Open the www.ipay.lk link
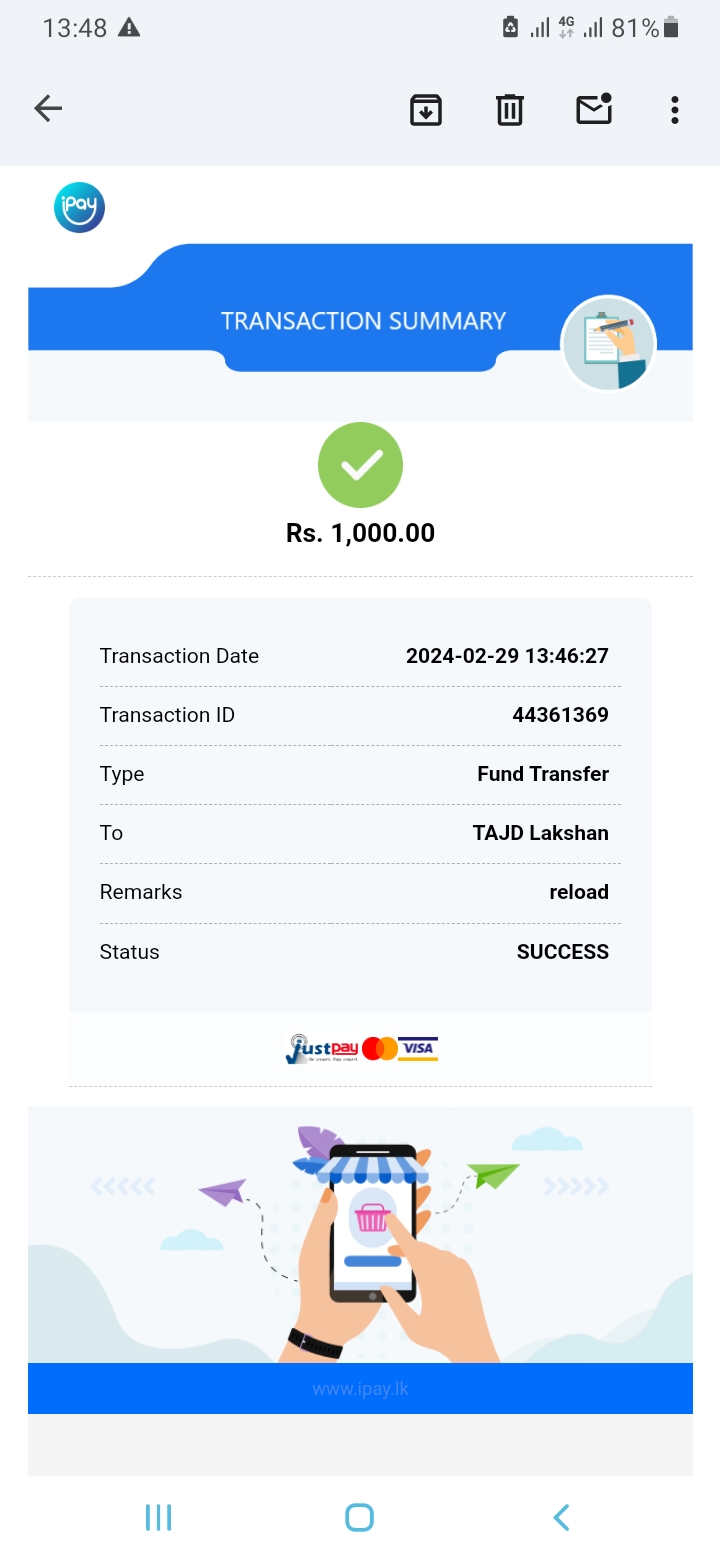This screenshot has width=720, height=1560. point(360,1389)
